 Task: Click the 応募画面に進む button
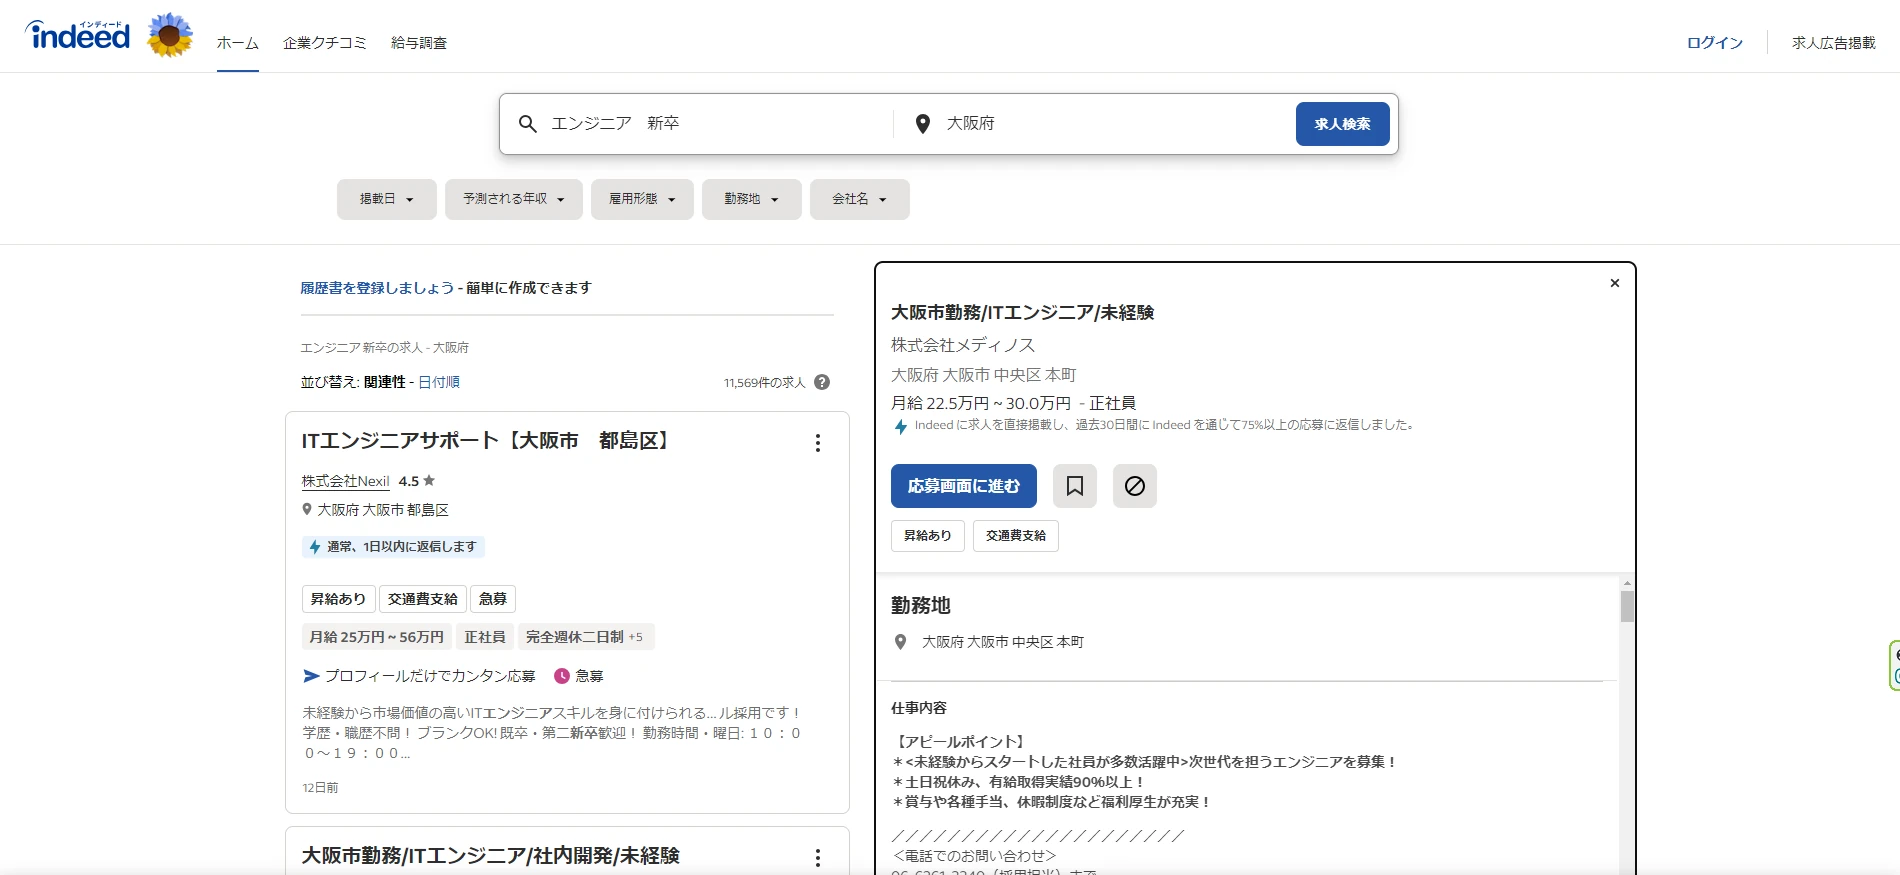tap(964, 486)
